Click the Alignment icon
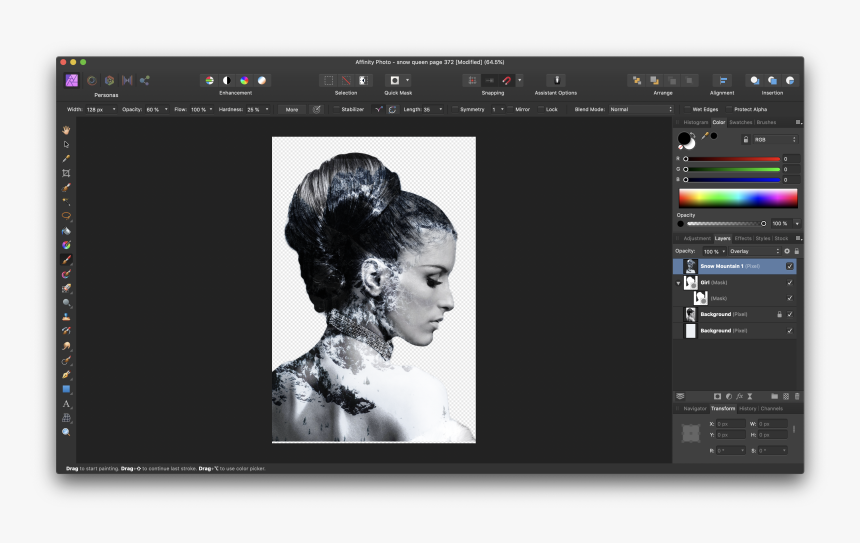This screenshot has height=543, width=860. (723, 81)
